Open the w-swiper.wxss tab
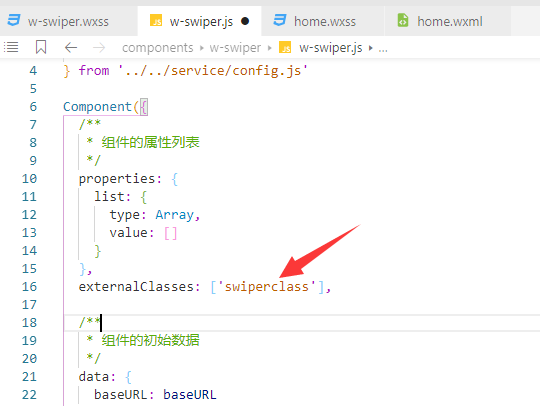Viewport: 540px width, 406px height. tap(68, 21)
